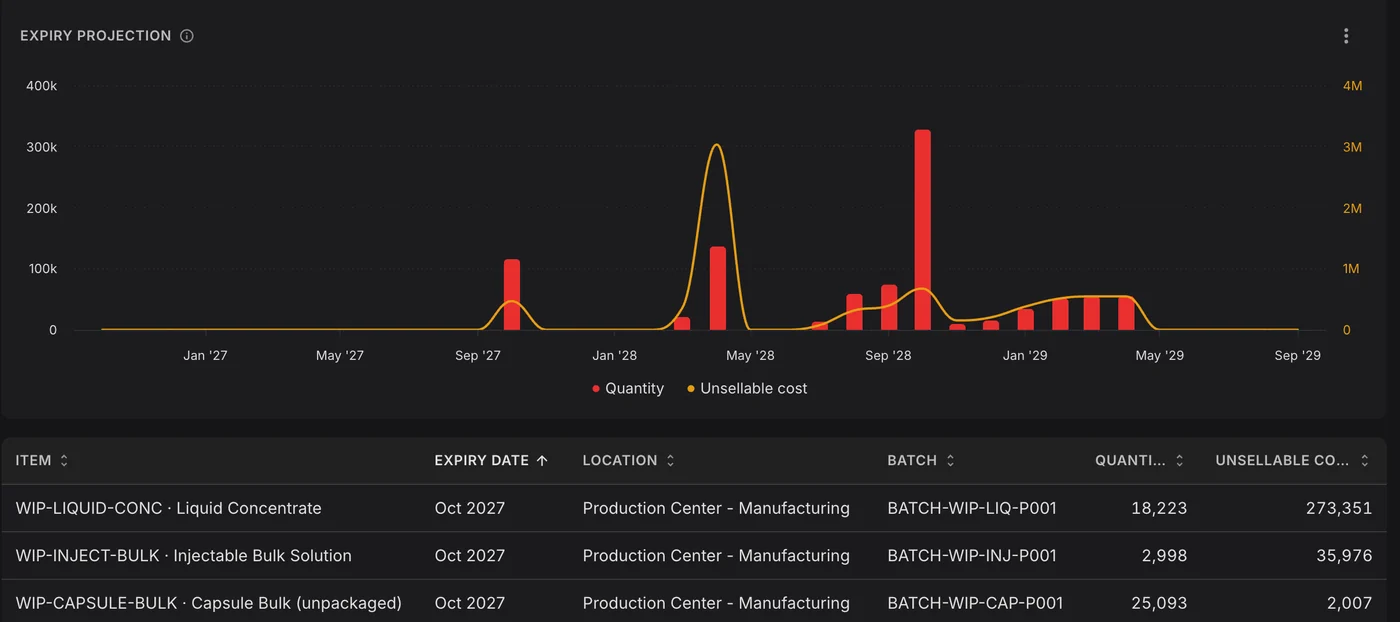Sort table by Expiry Date column
1400x622 pixels.
[491, 461]
